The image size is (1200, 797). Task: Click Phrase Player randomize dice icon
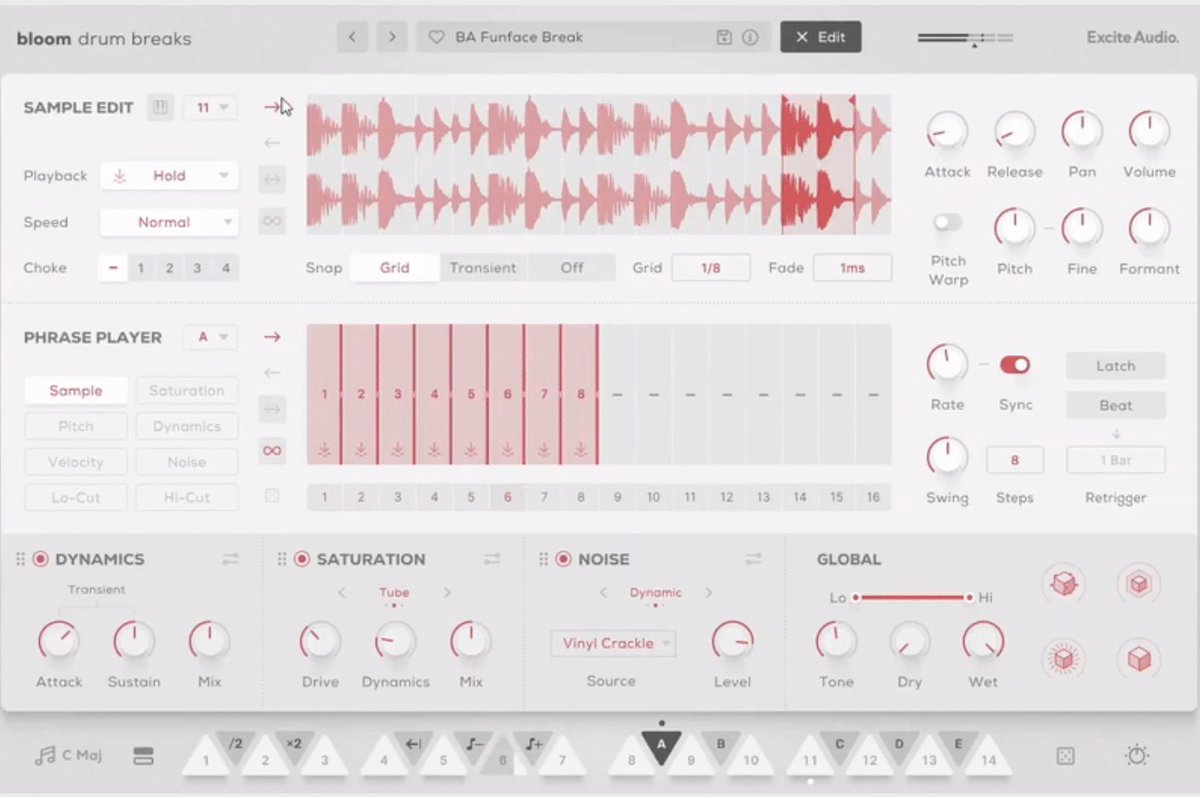(272, 495)
